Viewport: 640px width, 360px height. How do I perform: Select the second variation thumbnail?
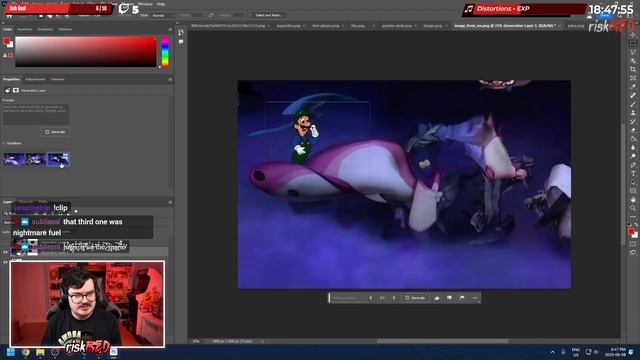pos(36,159)
